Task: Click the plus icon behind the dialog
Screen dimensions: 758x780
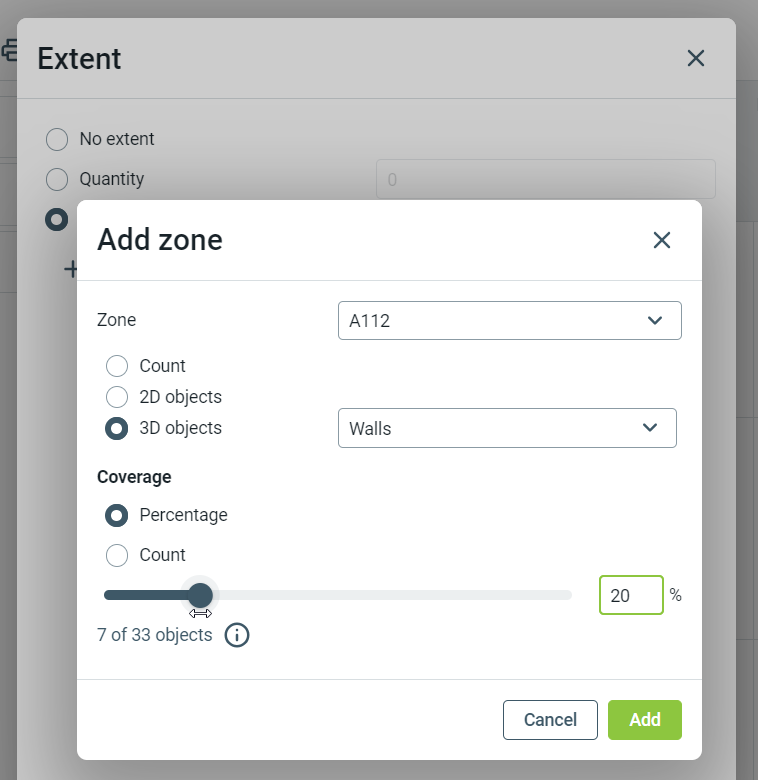Action: pyautogui.click(x=71, y=268)
